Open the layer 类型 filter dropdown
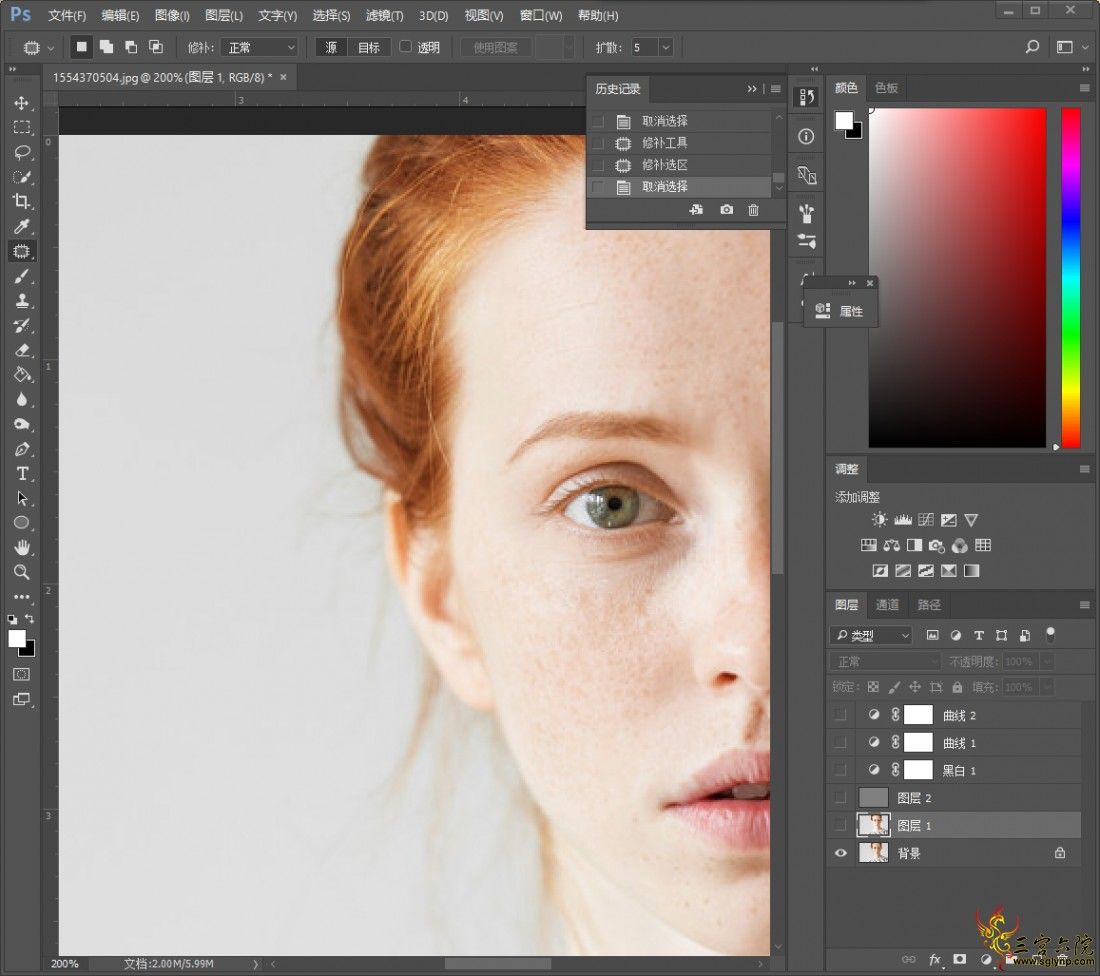The width and height of the screenshot is (1100, 976). [x=872, y=635]
